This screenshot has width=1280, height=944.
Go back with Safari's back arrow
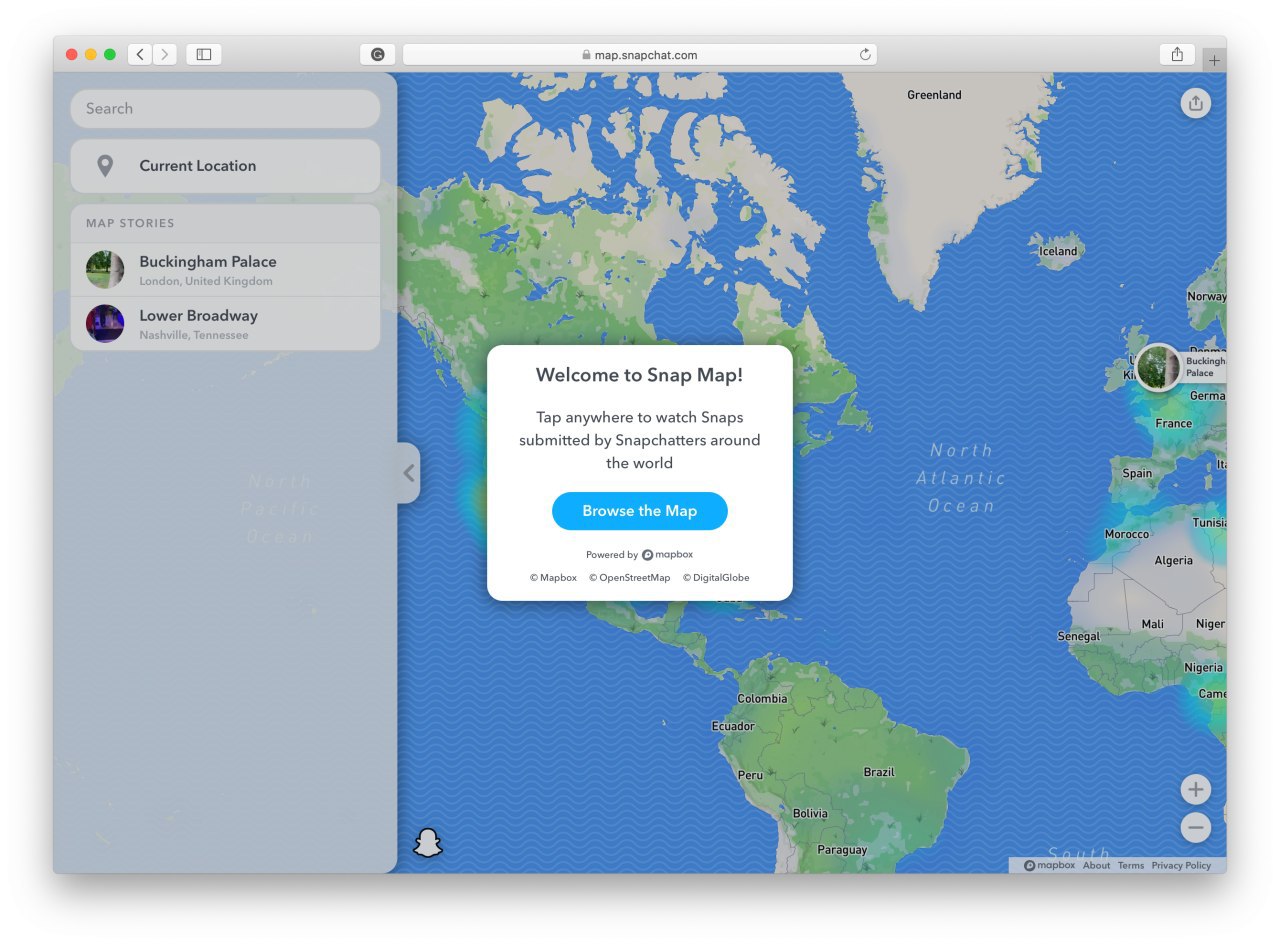tap(140, 54)
